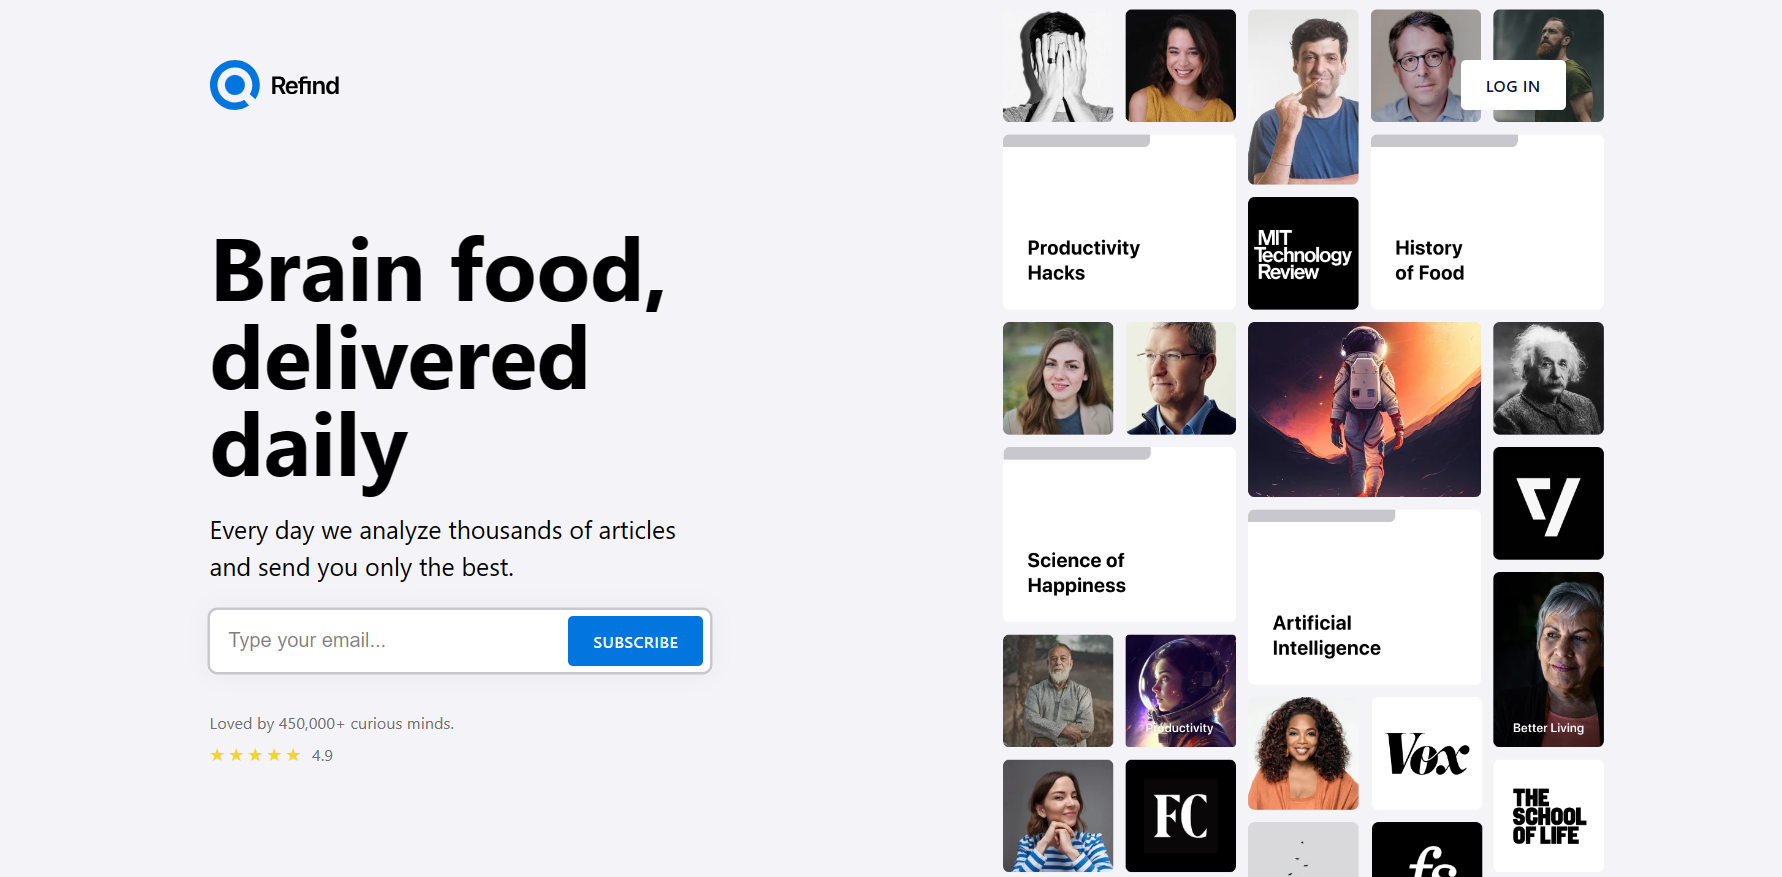
Task: Open The School of Life logo tile
Action: (1548, 815)
